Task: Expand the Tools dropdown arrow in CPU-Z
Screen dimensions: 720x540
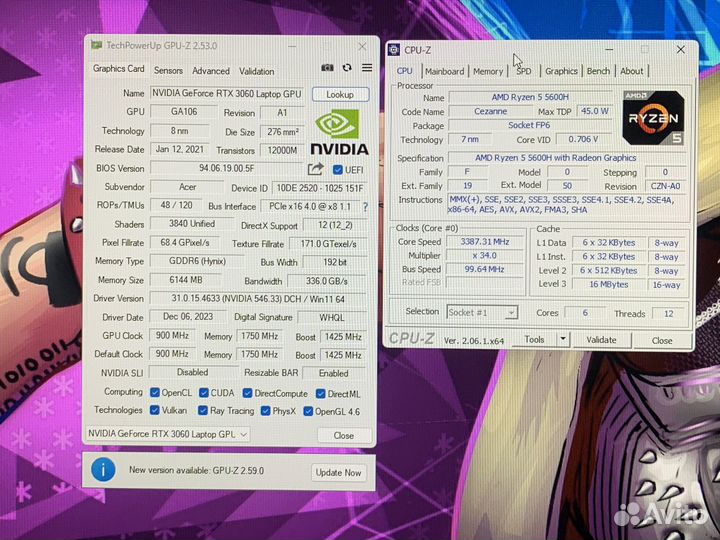Action: click(563, 340)
